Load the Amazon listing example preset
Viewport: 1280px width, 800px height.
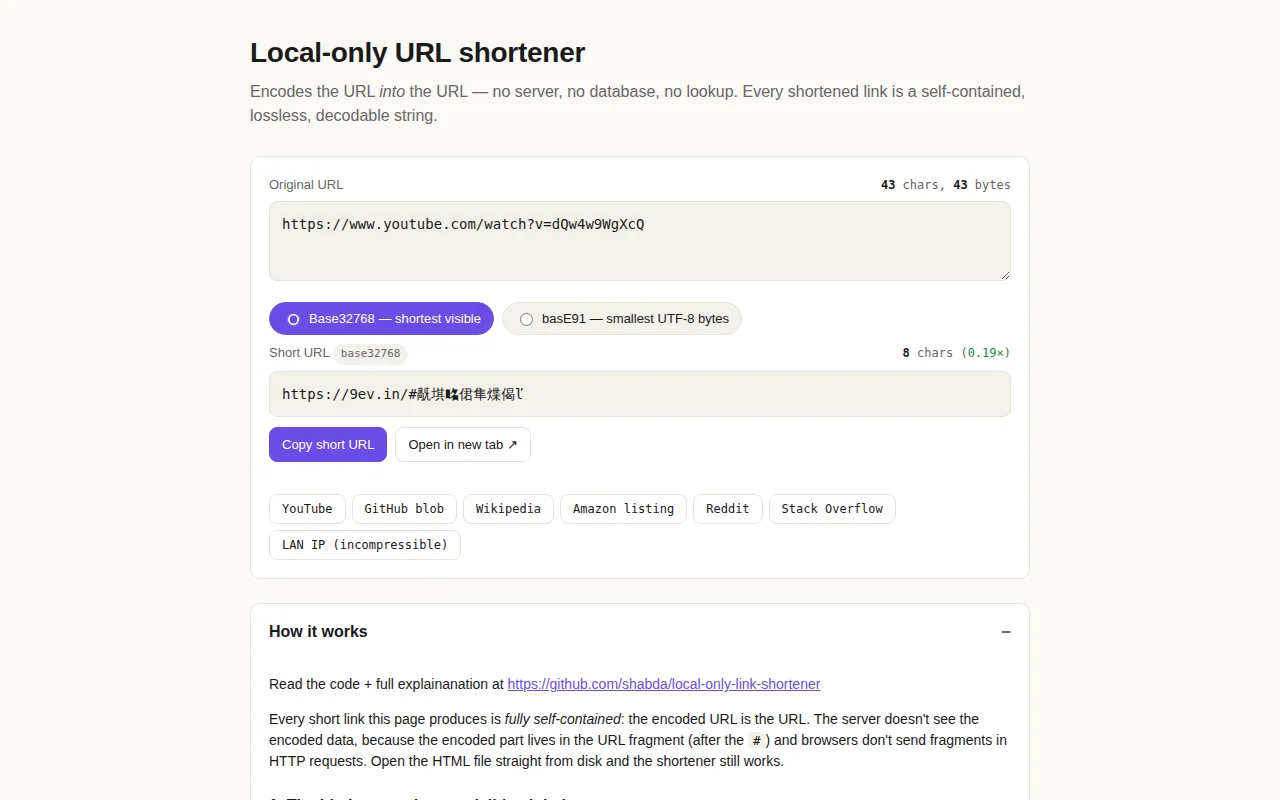pos(623,508)
